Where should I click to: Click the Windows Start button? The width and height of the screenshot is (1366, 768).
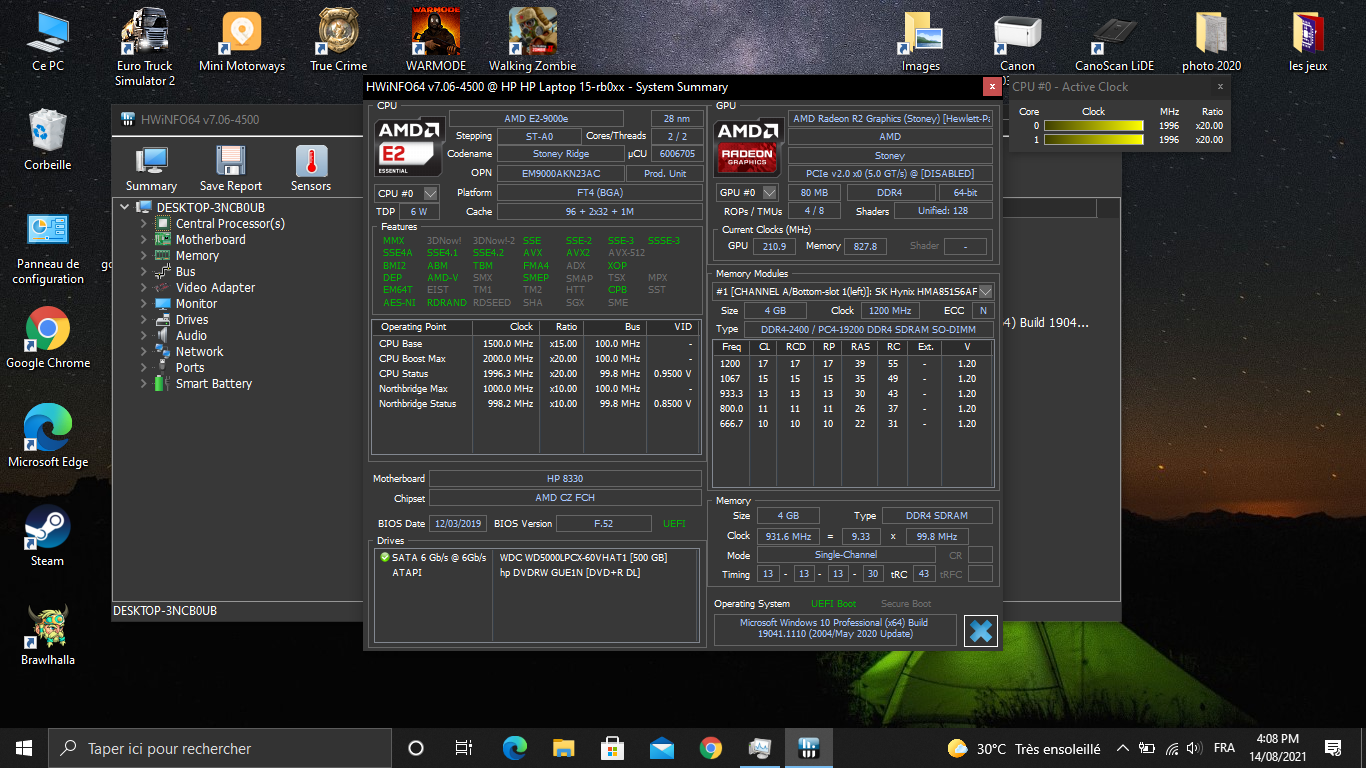[x=24, y=748]
